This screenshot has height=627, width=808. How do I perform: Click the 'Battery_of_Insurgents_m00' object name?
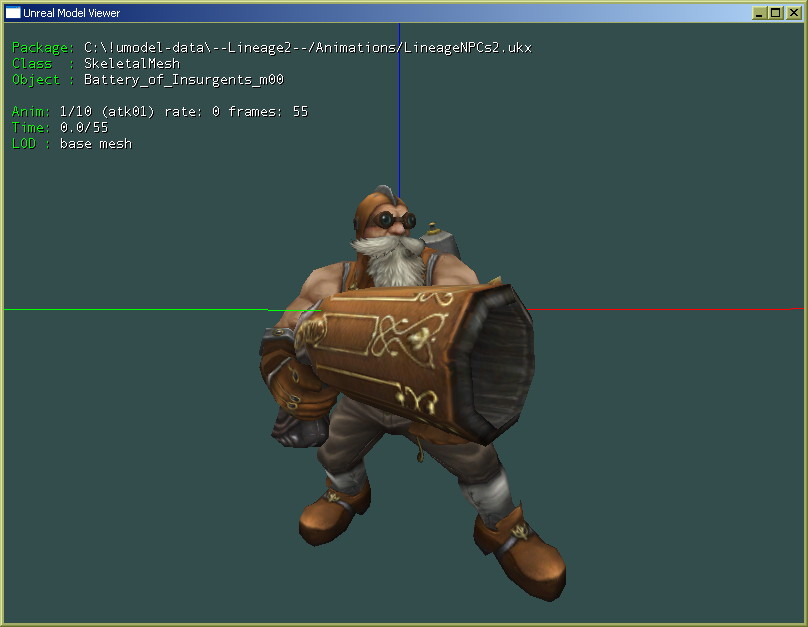coord(184,80)
